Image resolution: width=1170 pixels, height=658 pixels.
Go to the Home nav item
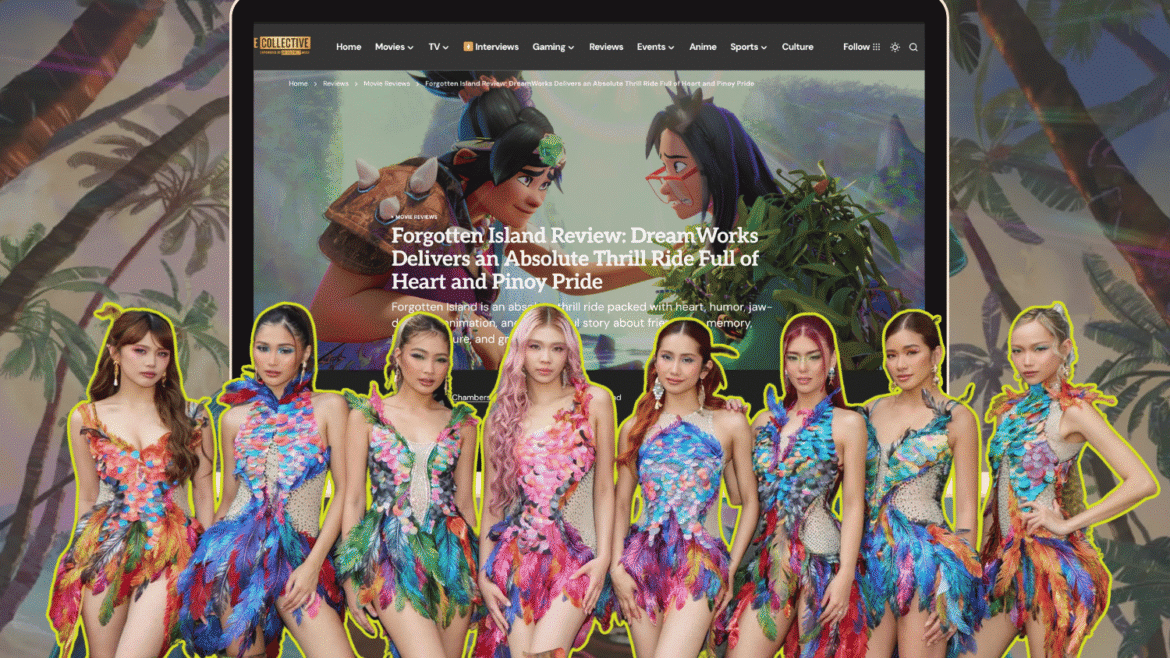pyautogui.click(x=348, y=47)
